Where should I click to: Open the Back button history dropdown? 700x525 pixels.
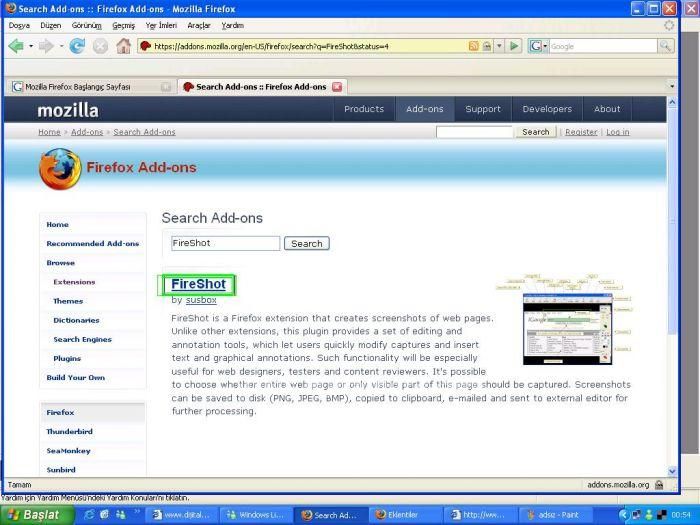(31, 46)
